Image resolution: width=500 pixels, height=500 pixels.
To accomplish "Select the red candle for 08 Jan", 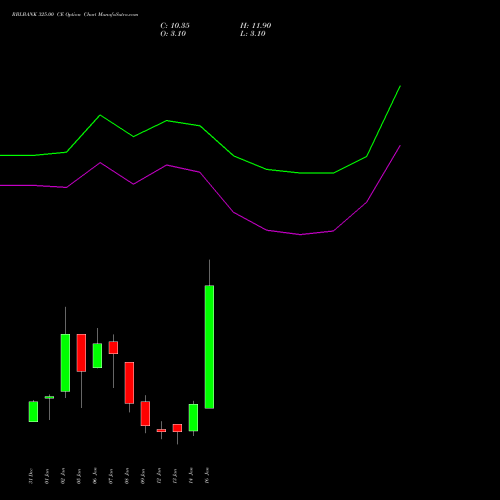I will tap(129, 383).
